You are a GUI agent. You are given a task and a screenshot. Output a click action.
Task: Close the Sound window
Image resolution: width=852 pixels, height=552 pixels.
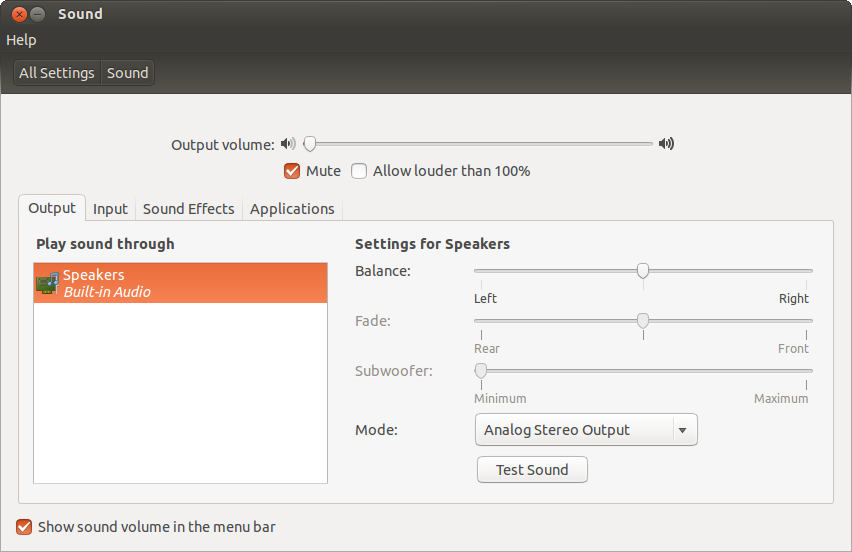[x=20, y=14]
